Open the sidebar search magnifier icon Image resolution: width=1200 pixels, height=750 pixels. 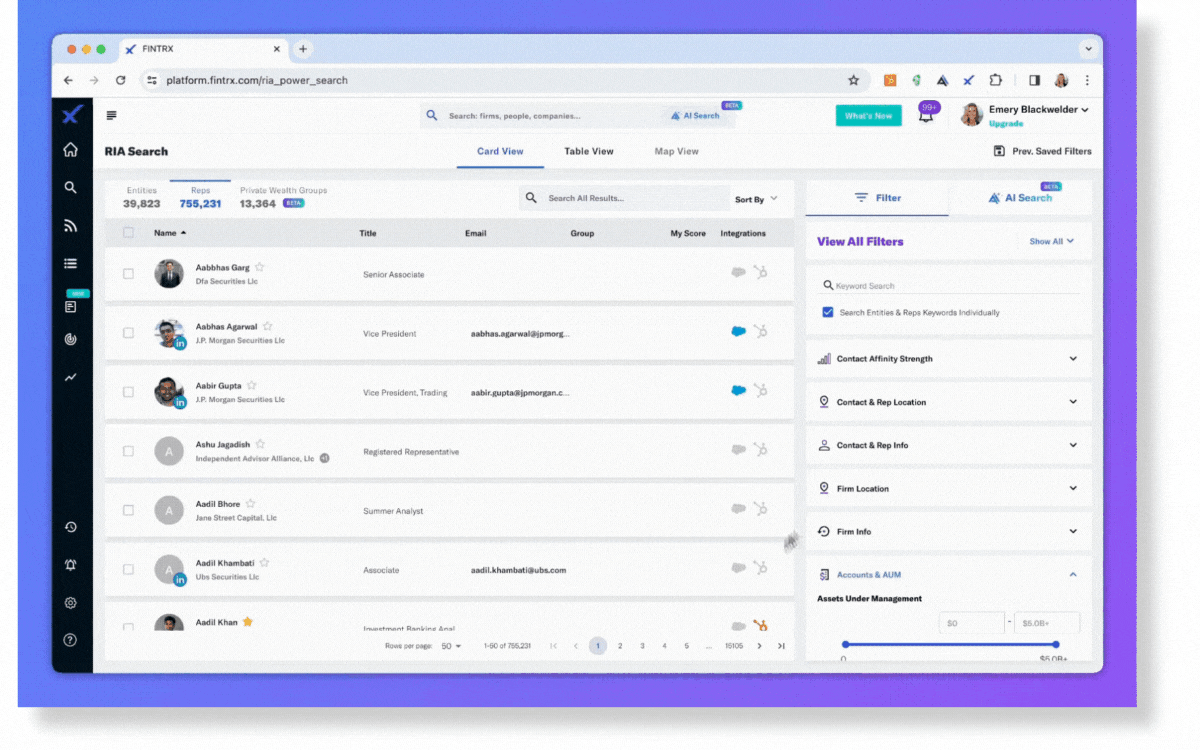[70, 187]
